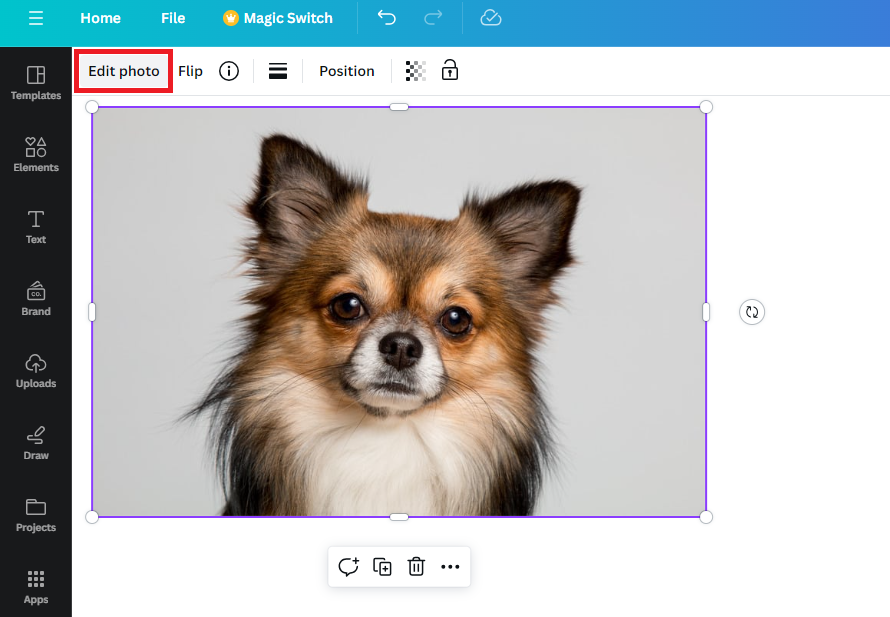Open Uploads sidebar tab

pyautogui.click(x=36, y=371)
